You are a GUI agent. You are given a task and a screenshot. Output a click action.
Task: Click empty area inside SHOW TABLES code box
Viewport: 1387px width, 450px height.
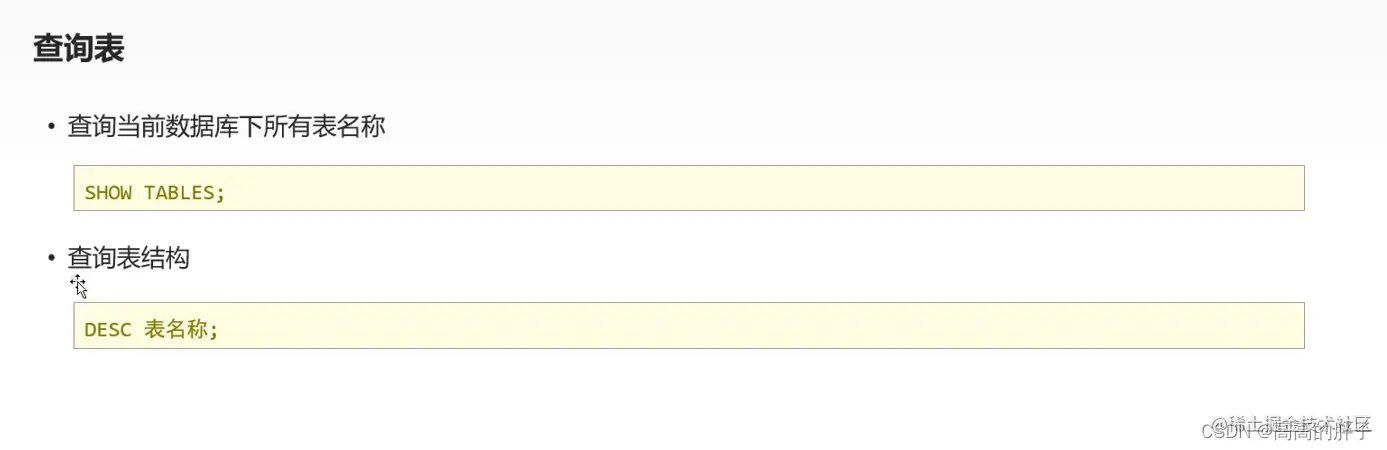(700, 189)
